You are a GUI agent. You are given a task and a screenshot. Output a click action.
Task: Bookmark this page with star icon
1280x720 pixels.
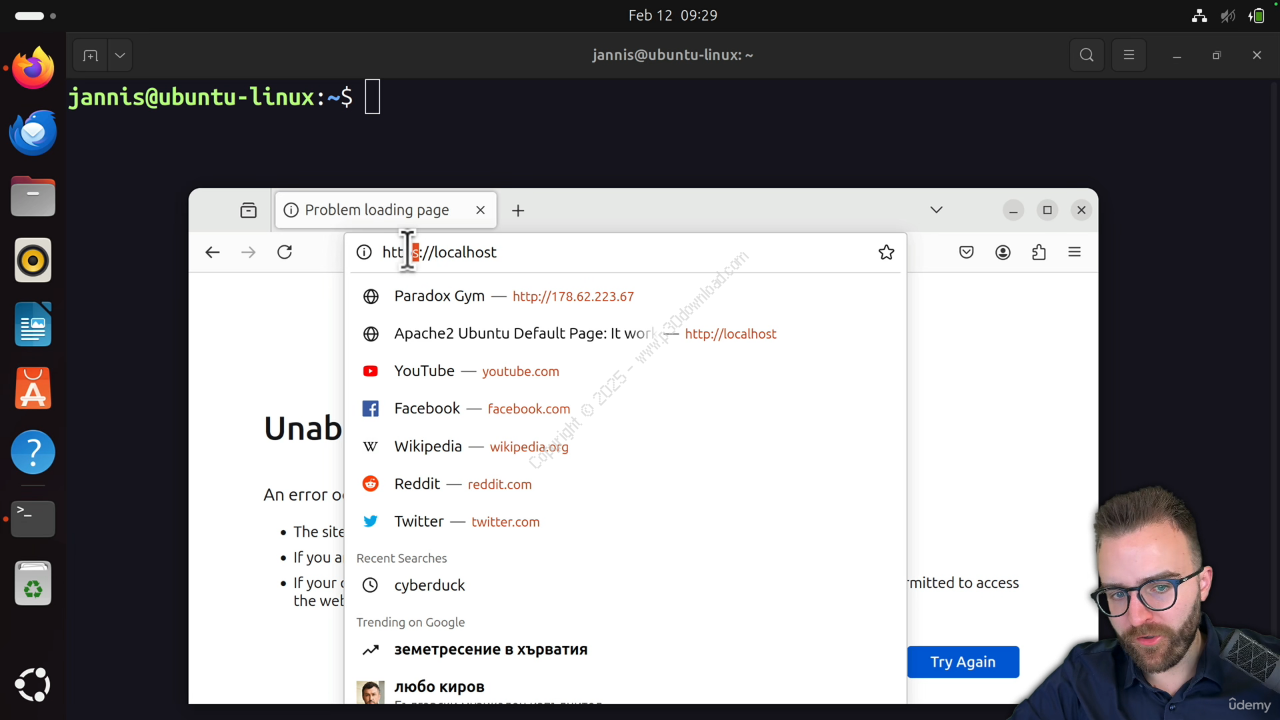(886, 252)
